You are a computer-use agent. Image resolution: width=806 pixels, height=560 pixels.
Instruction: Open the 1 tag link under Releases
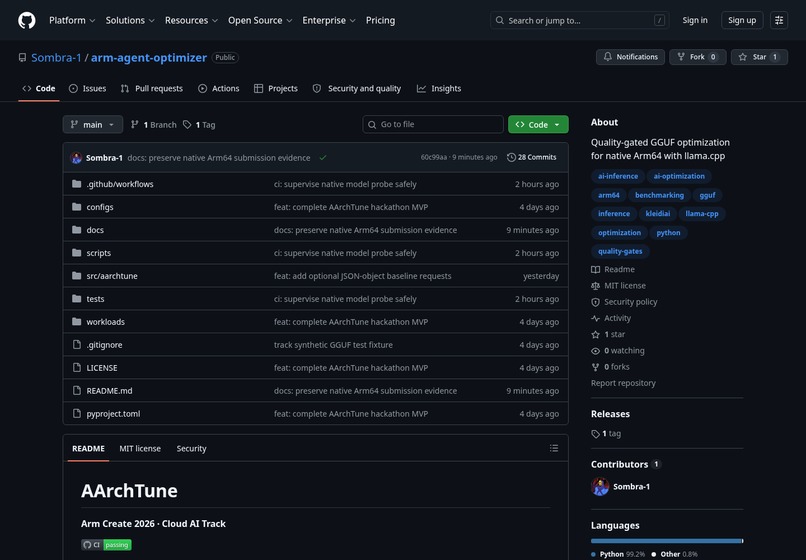point(606,433)
